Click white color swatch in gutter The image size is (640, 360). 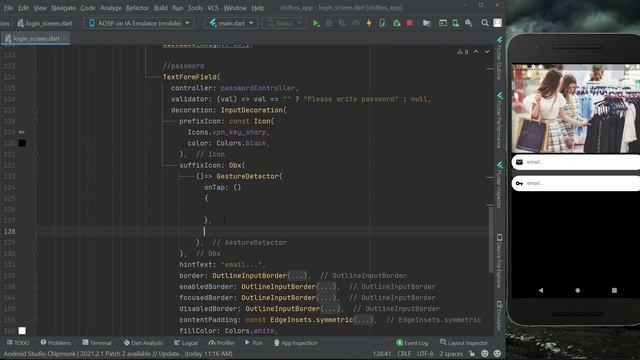click(22, 331)
